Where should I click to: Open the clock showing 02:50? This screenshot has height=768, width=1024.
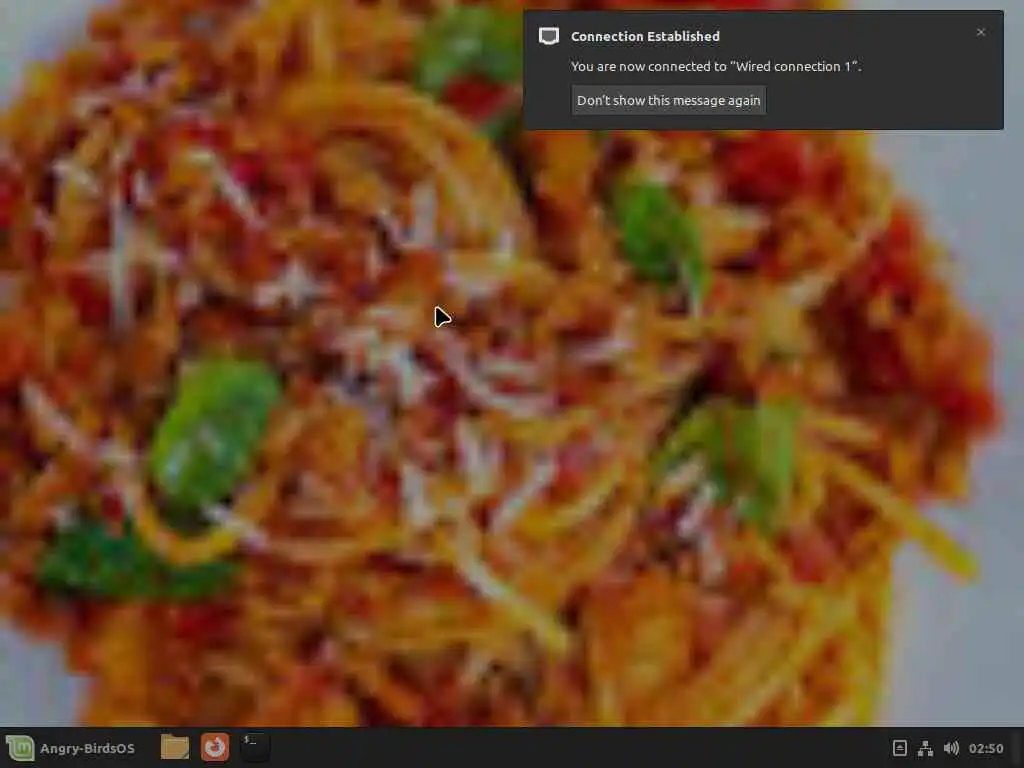985,748
